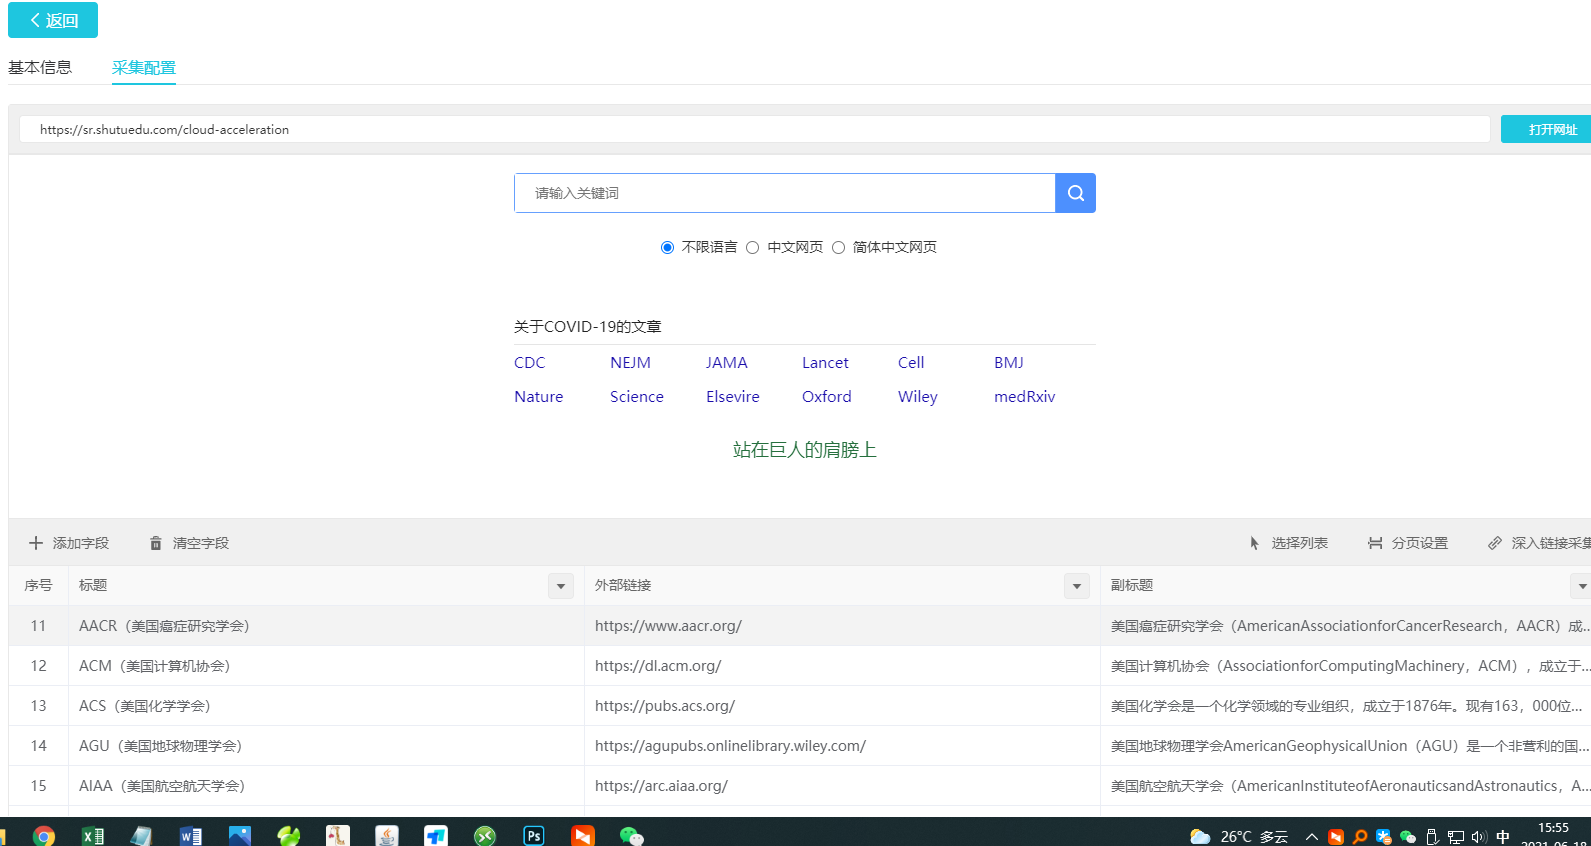Switch to the 采集配置 tab
Screen dimensions: 1591x846
tap(144, 67)
